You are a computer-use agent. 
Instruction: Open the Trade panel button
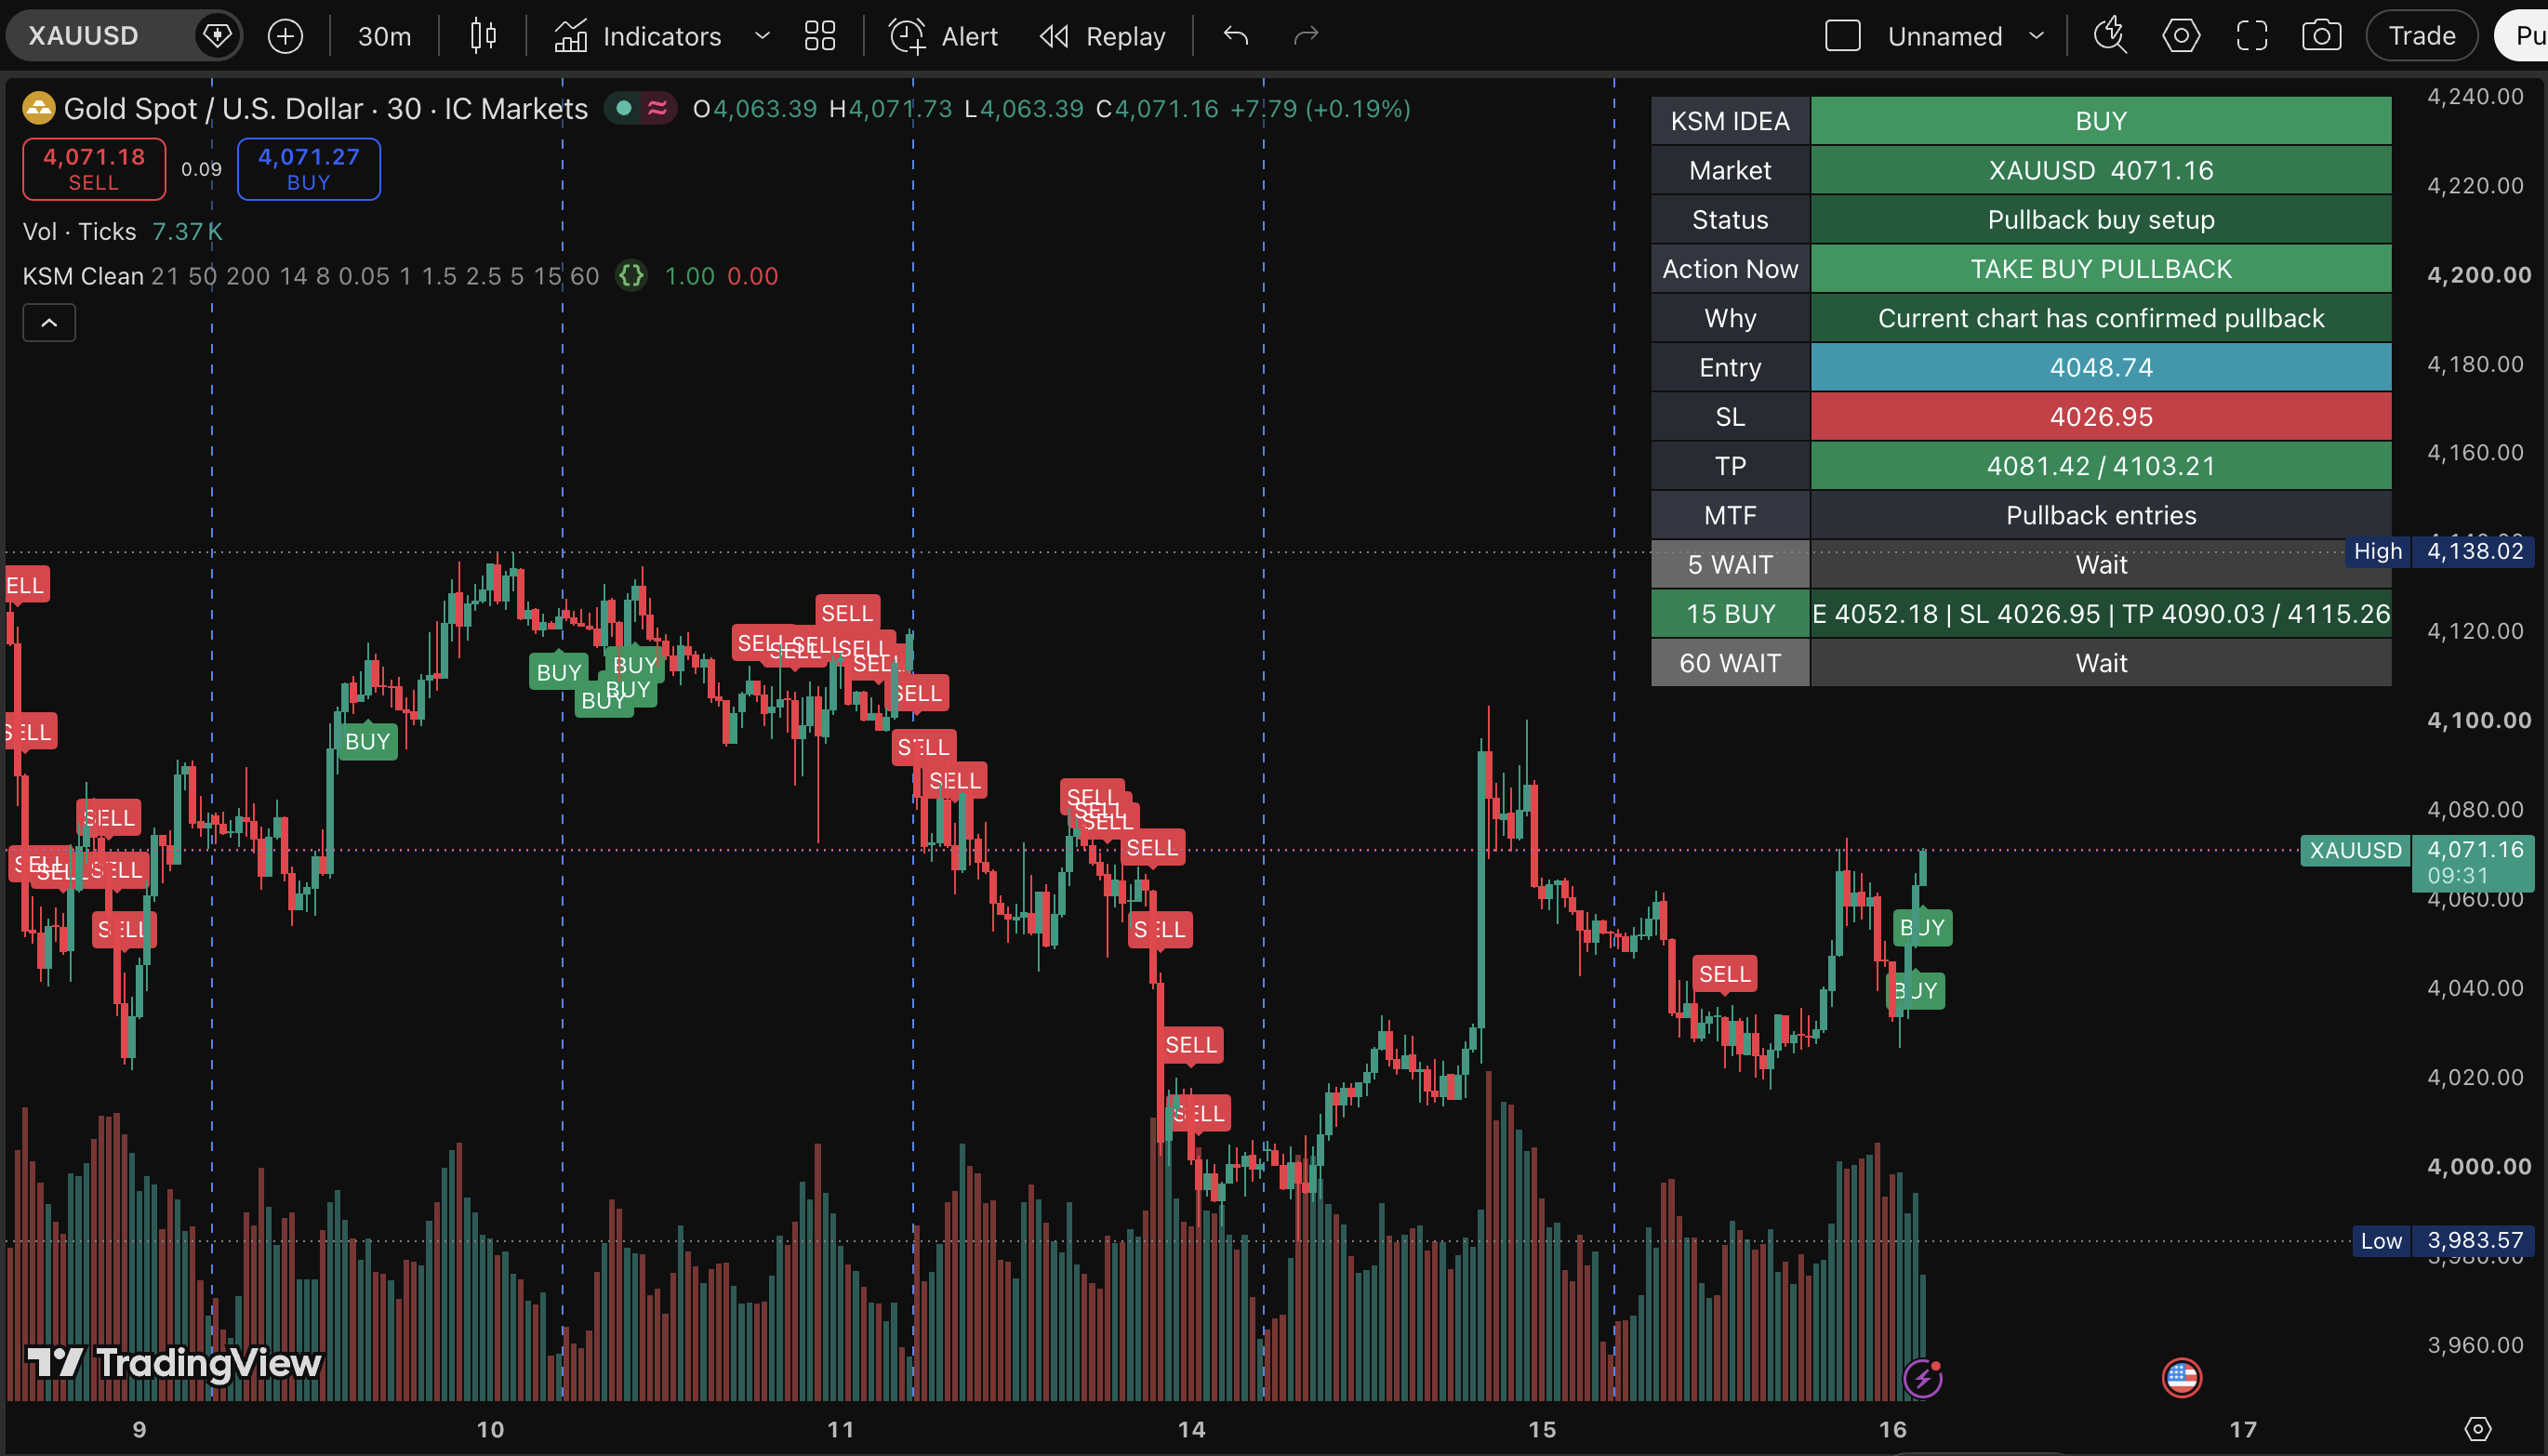[x=2421, y=36]
